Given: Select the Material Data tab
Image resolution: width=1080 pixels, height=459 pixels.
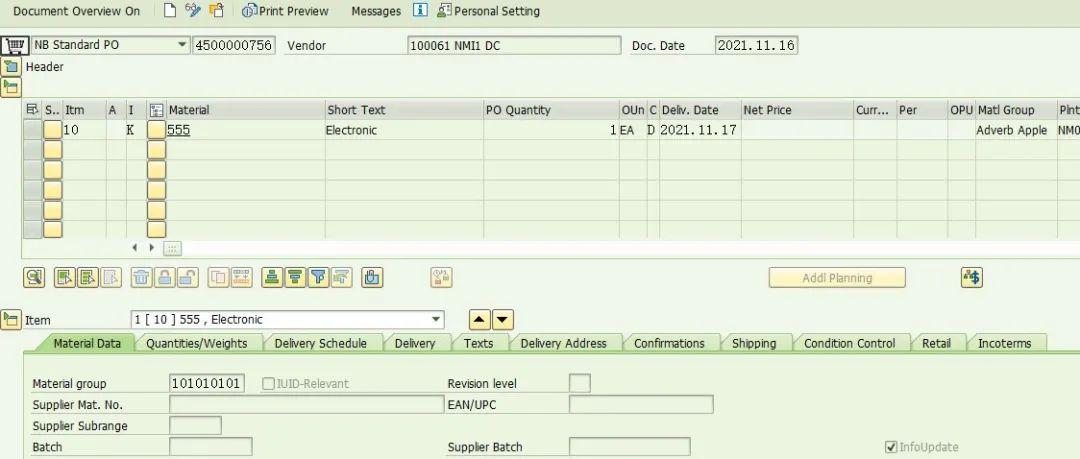Looking at the screenshot, I should coord(87,343).
